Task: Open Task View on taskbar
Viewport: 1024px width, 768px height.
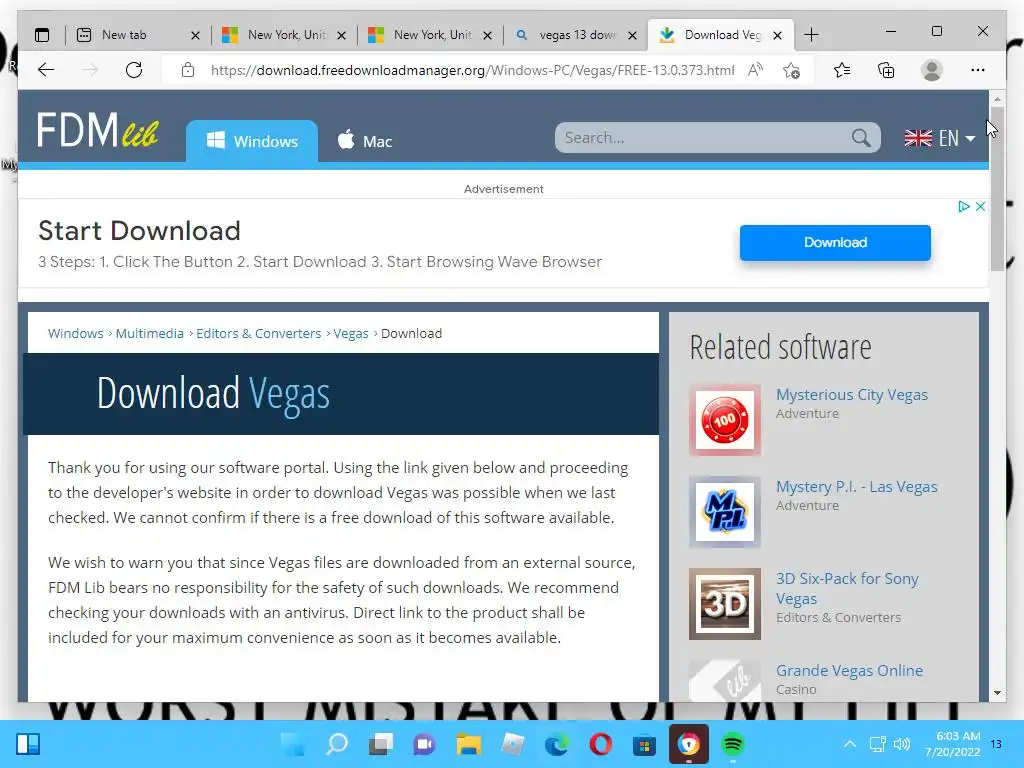Action: [381, 744]
